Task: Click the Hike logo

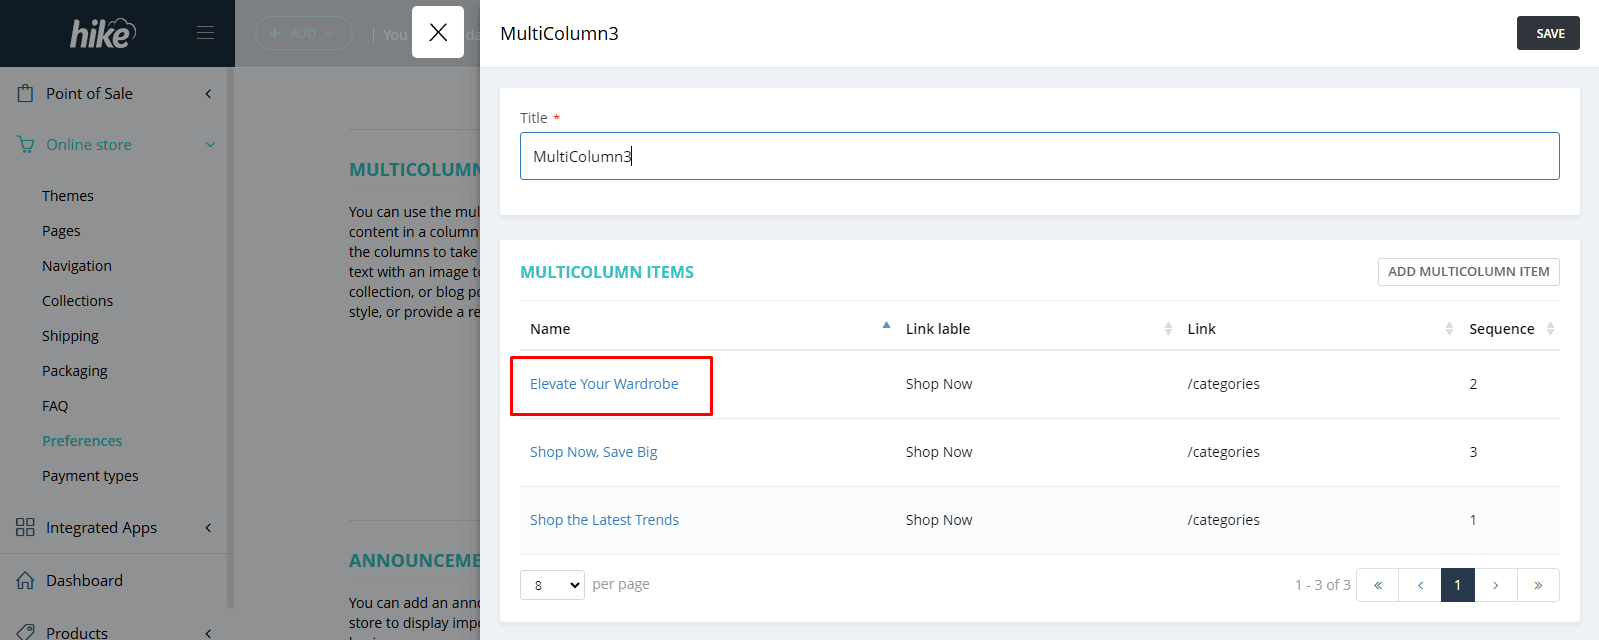Action: pos(102,33)
